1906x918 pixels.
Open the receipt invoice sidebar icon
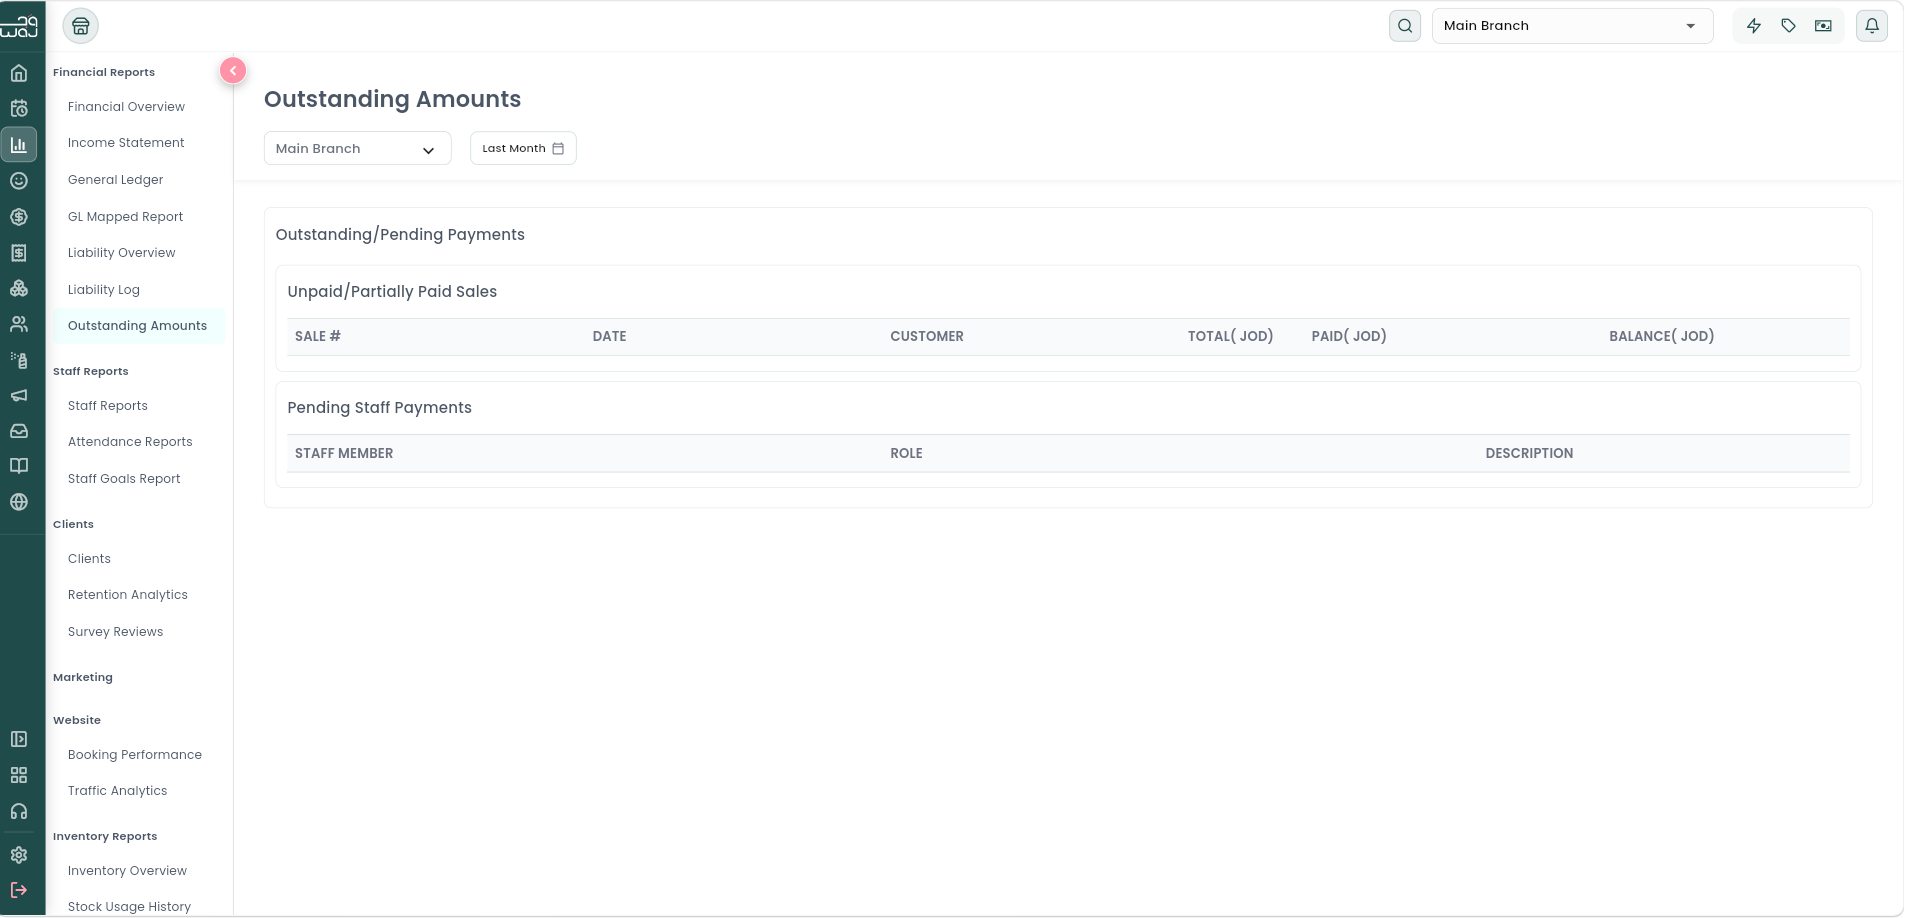click(19, 253)
